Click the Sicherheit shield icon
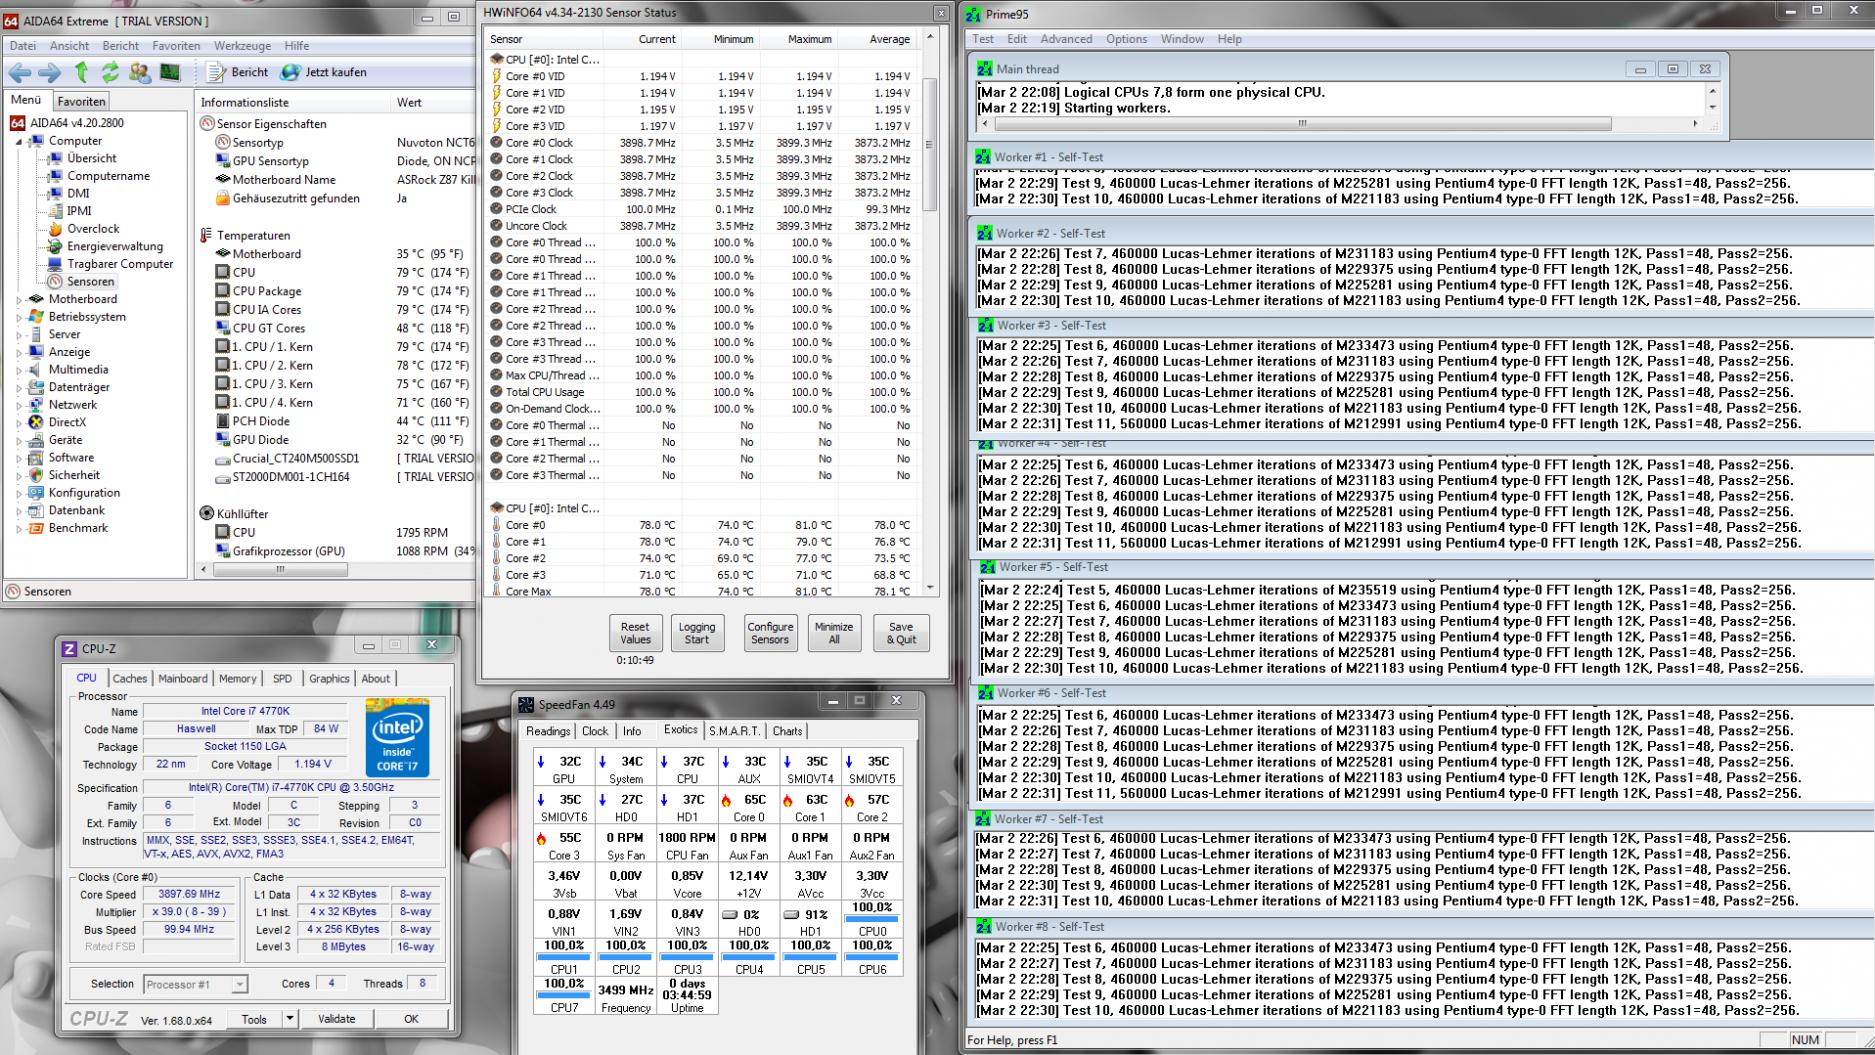Image resolution: width=1875 pixels, height=1055 pixels. click(x=36, y=475)
